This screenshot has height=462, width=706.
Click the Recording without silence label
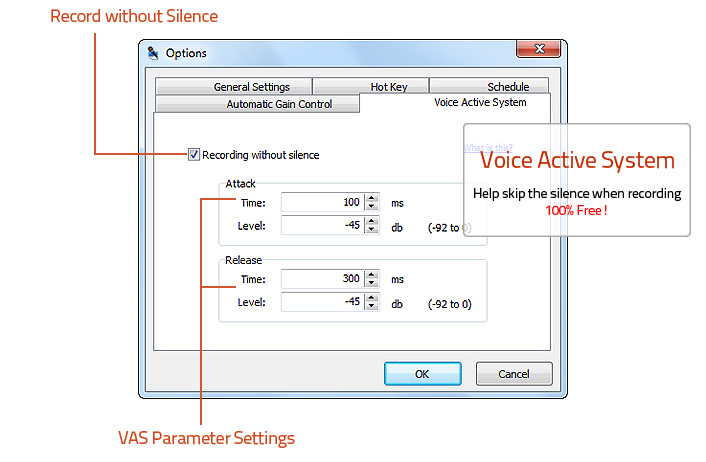(x=261, y=155)
